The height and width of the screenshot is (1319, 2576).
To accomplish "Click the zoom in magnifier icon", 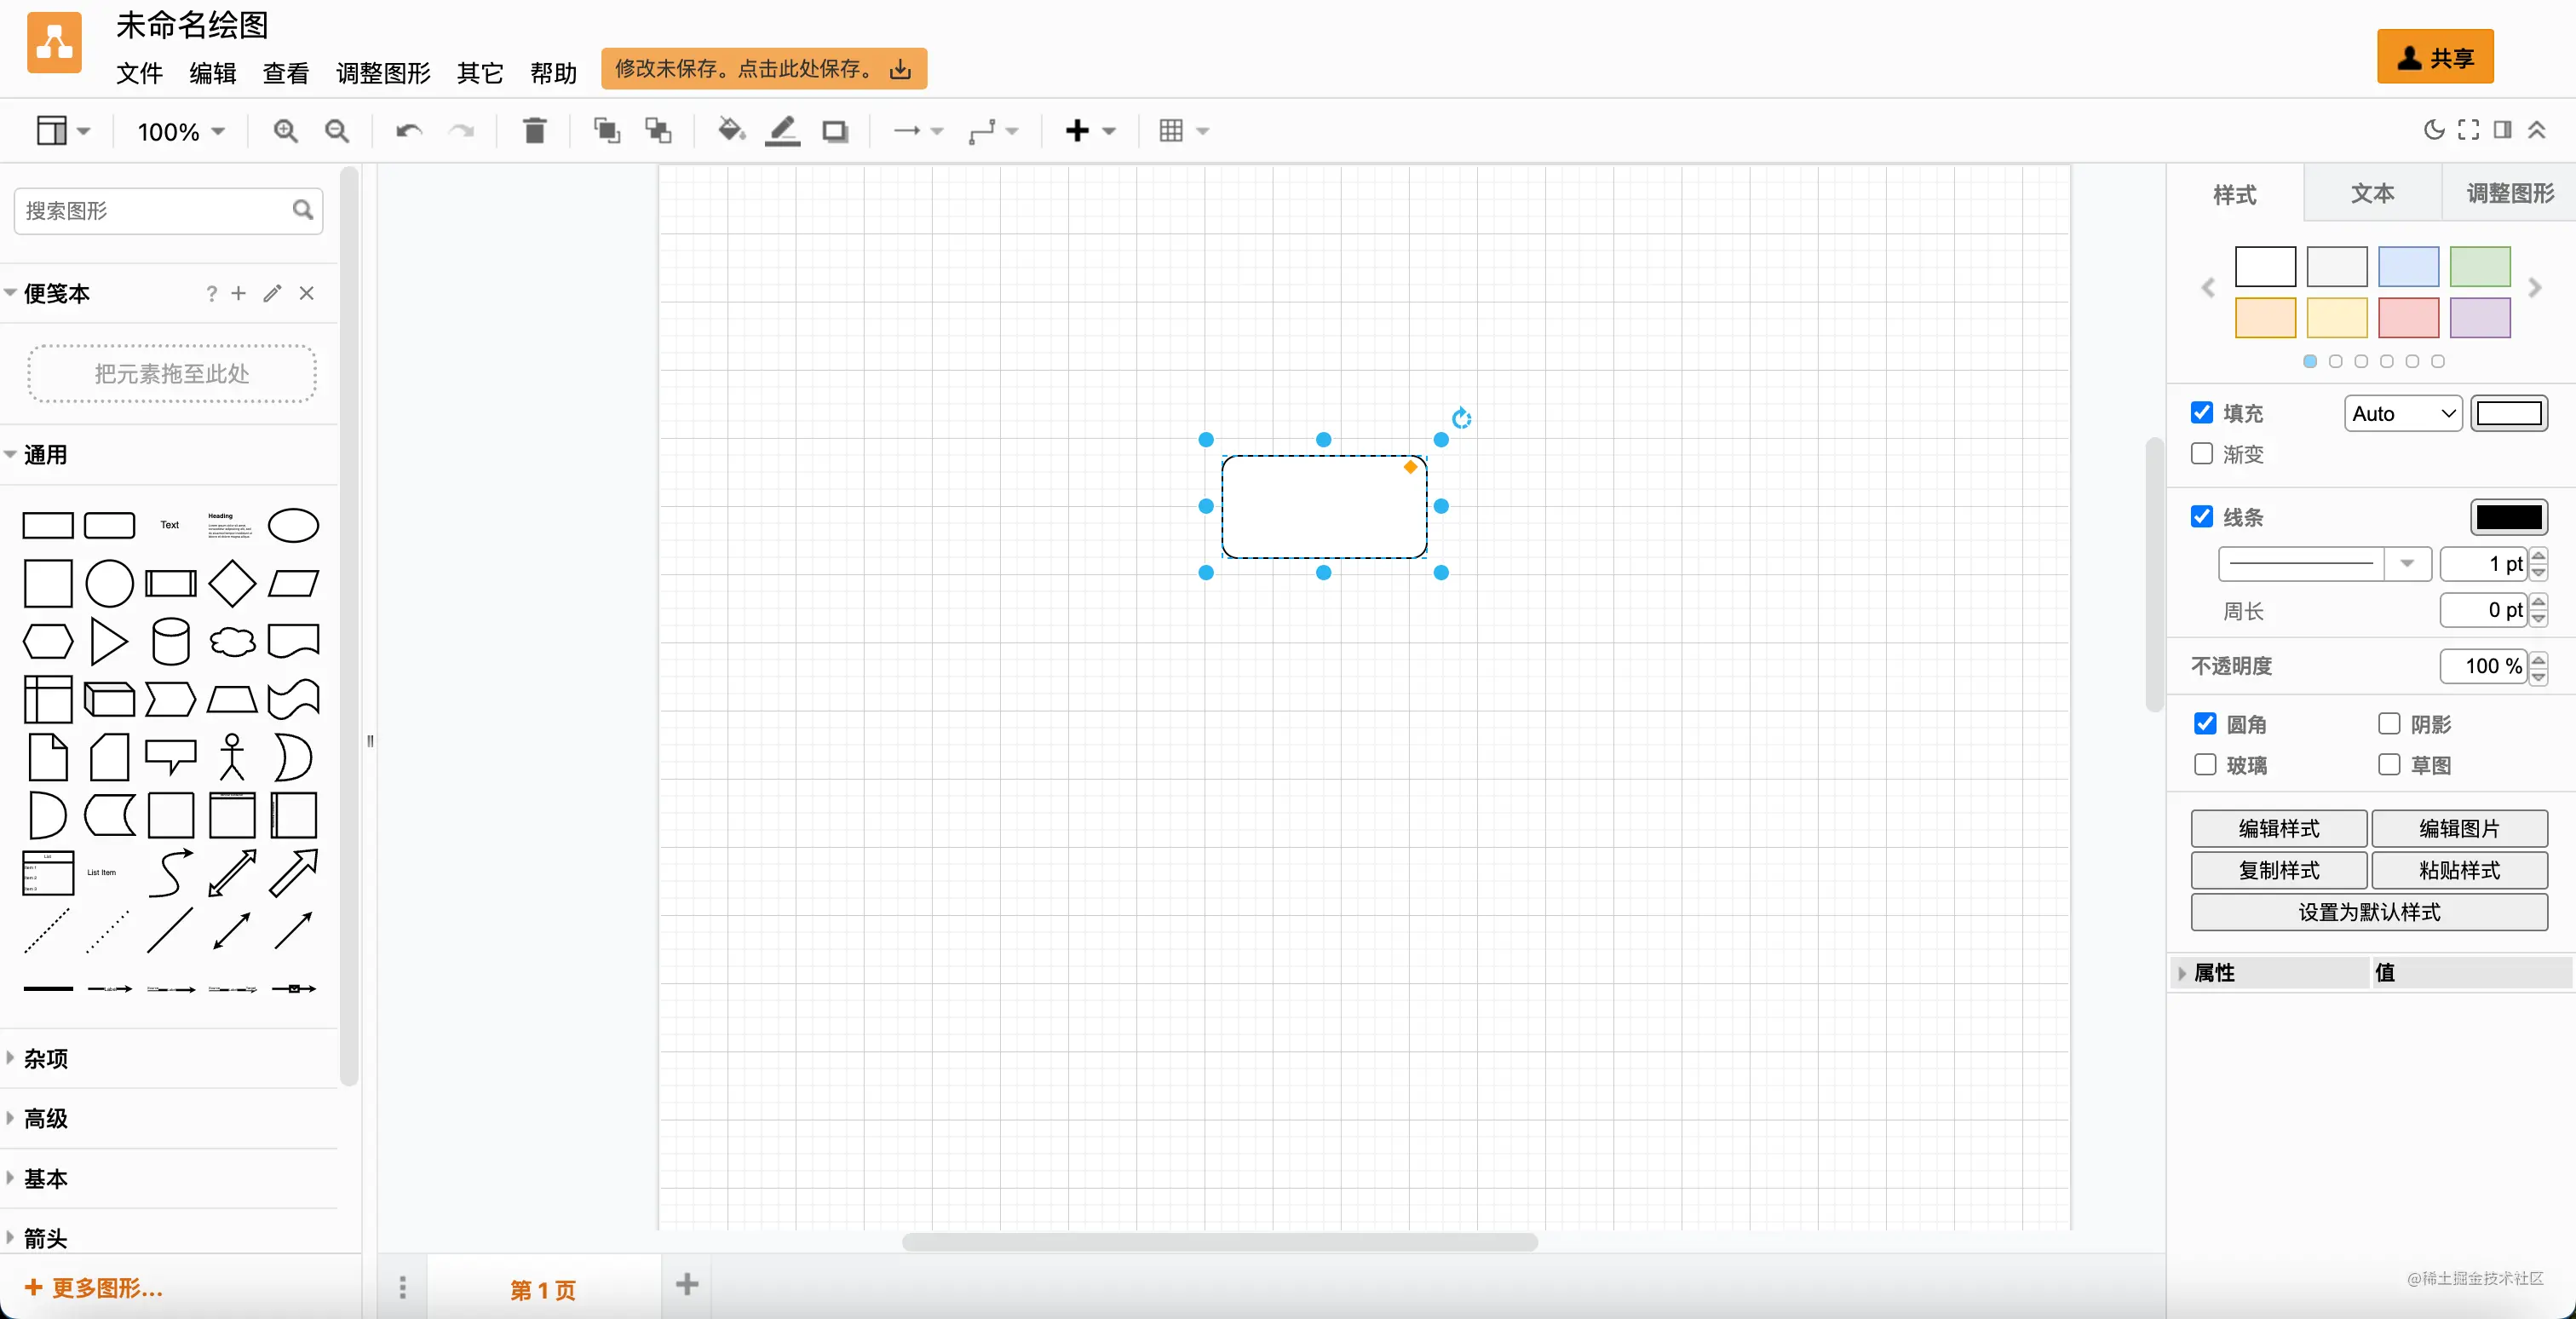I will tap(285, 131).
